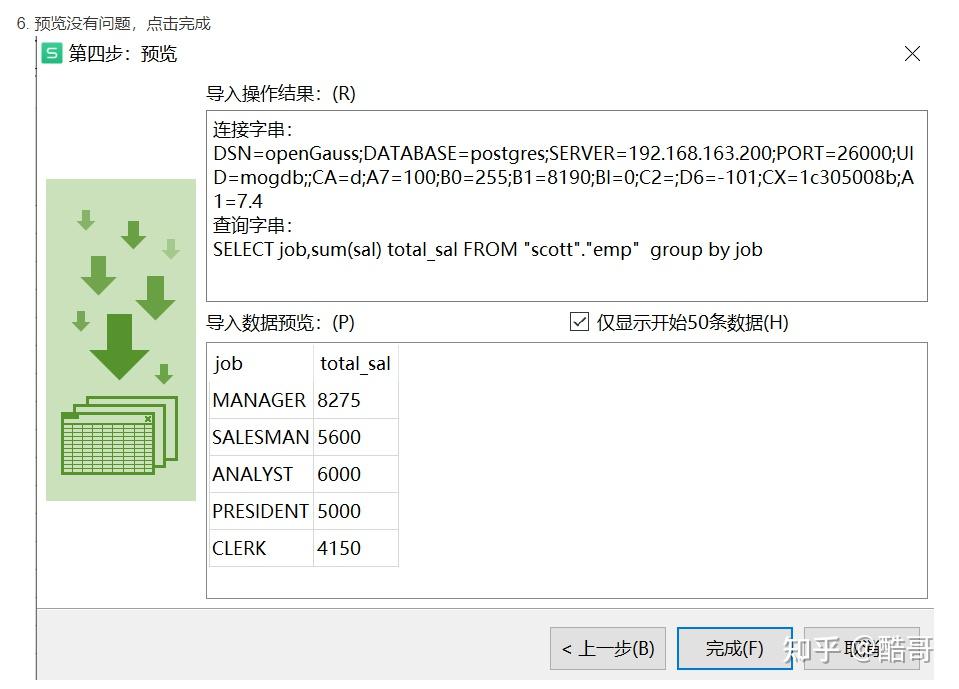The image size is (959, 689).
Task: Click the import spreadsheet illustration graphic
Action: click(x=120, y=340)
